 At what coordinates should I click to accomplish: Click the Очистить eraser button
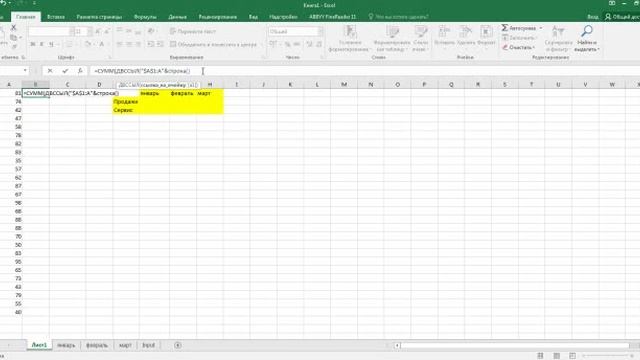(518, 47)
